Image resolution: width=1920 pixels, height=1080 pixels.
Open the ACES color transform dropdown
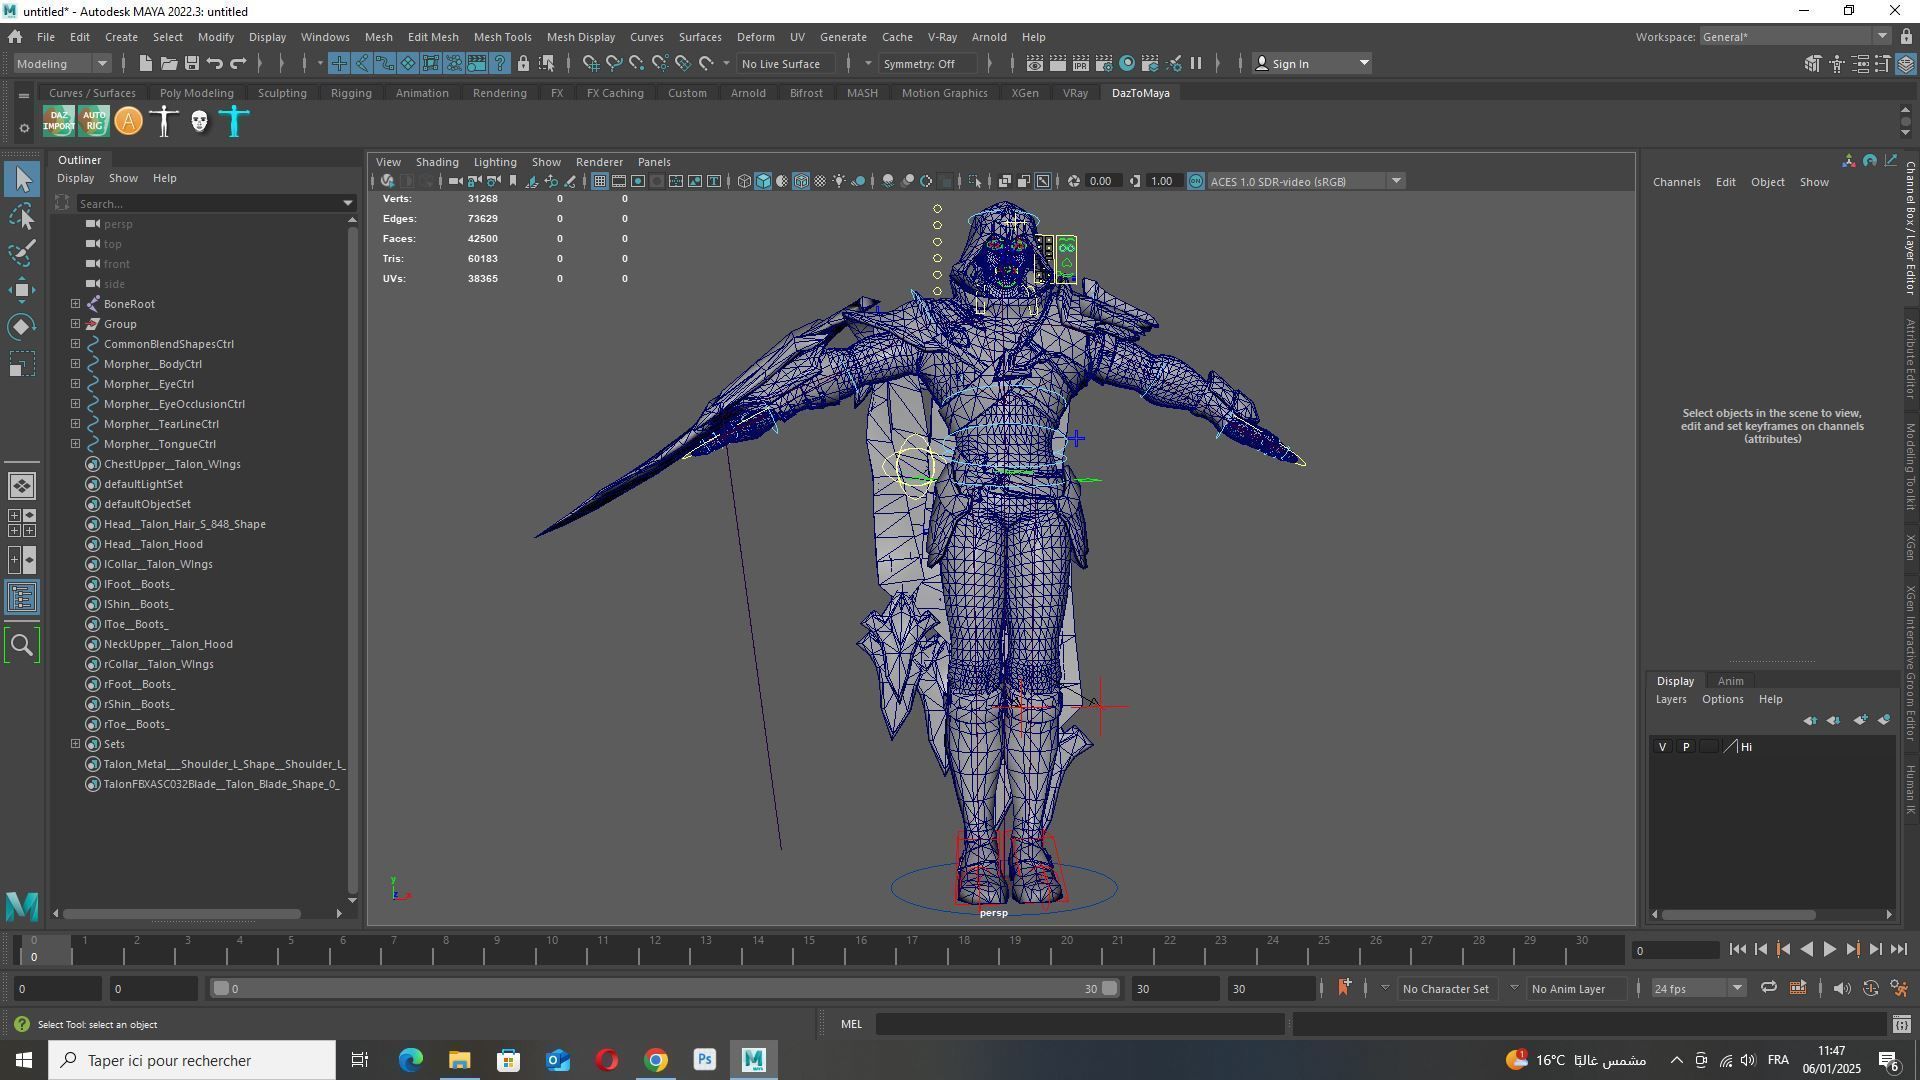pos(1306,181)
